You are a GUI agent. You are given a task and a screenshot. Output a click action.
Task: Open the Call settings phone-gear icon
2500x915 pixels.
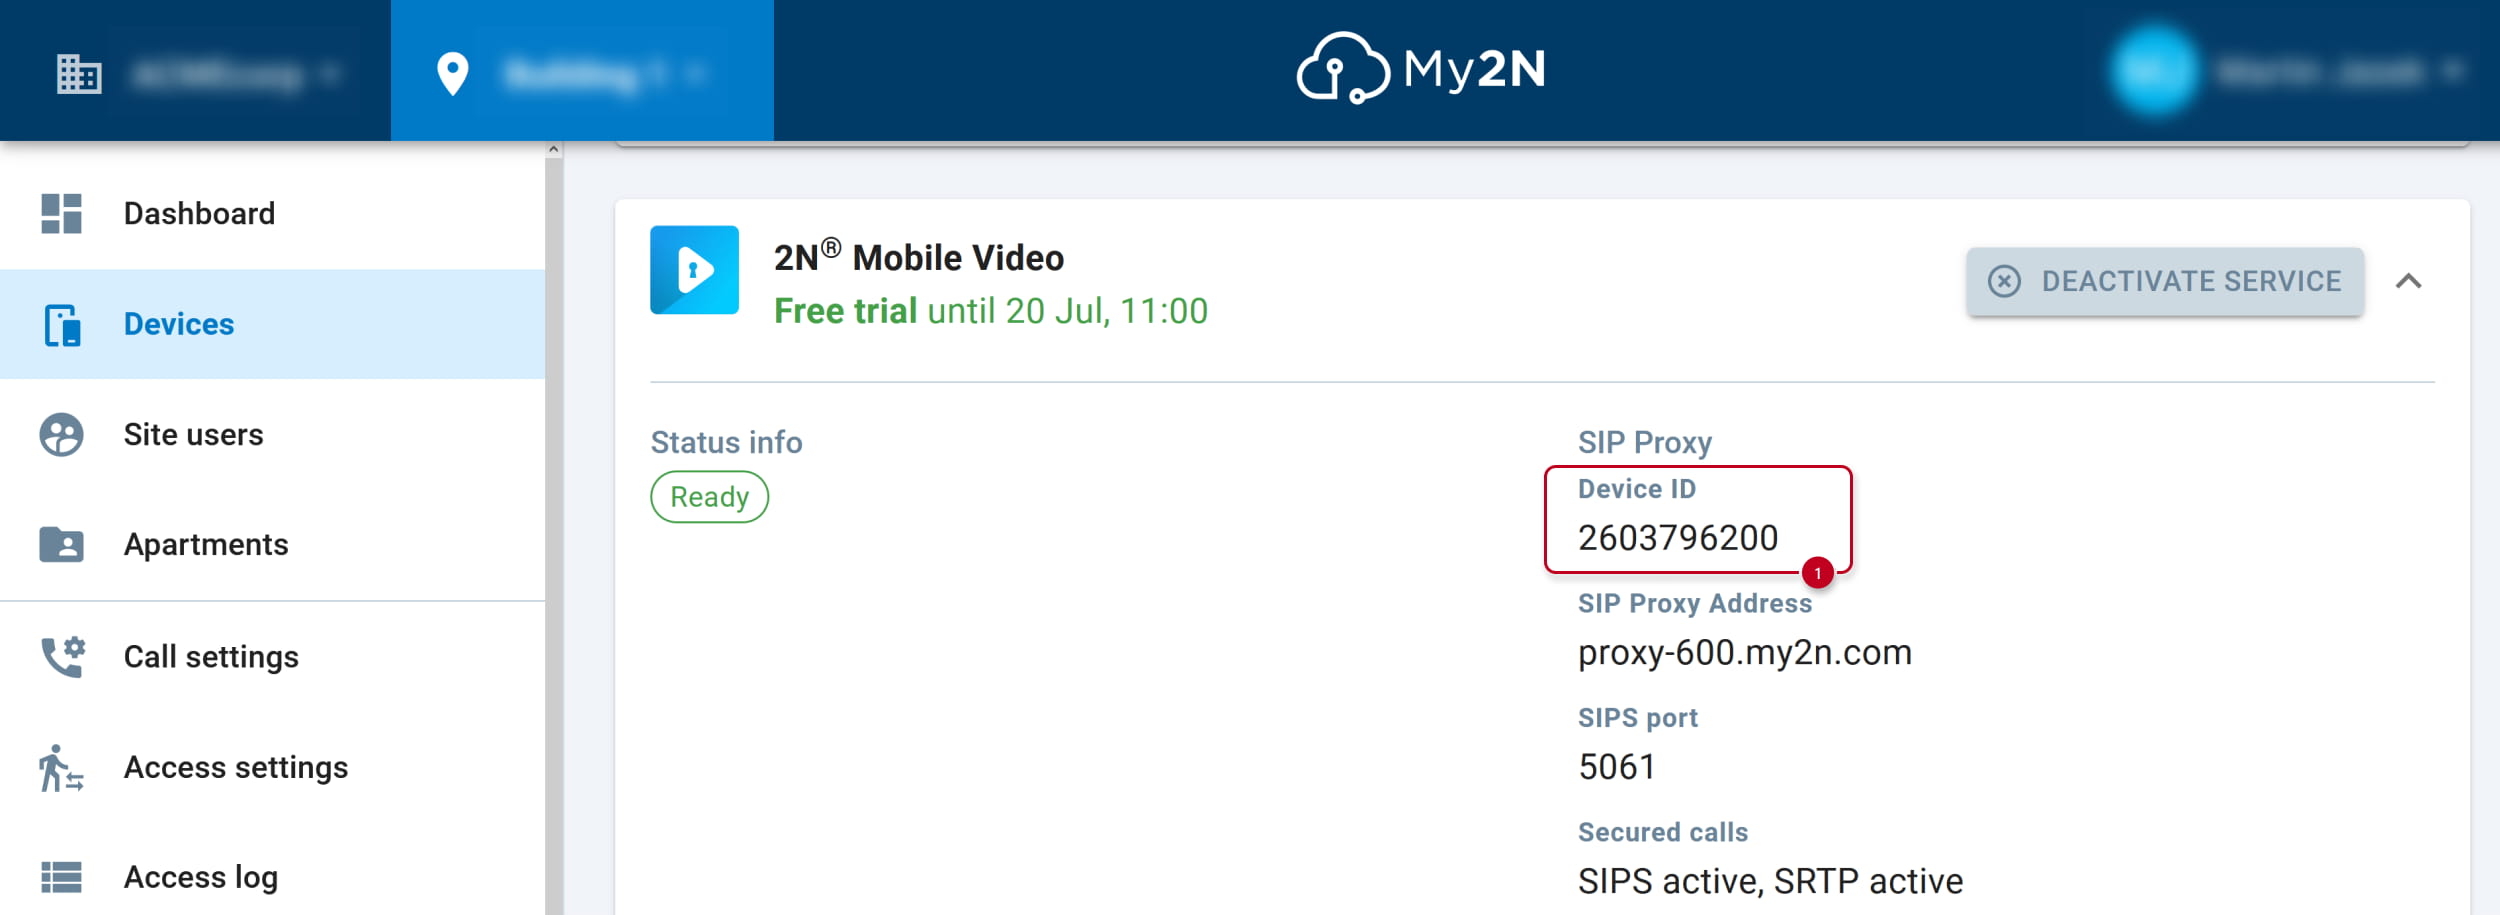point(63,657)
